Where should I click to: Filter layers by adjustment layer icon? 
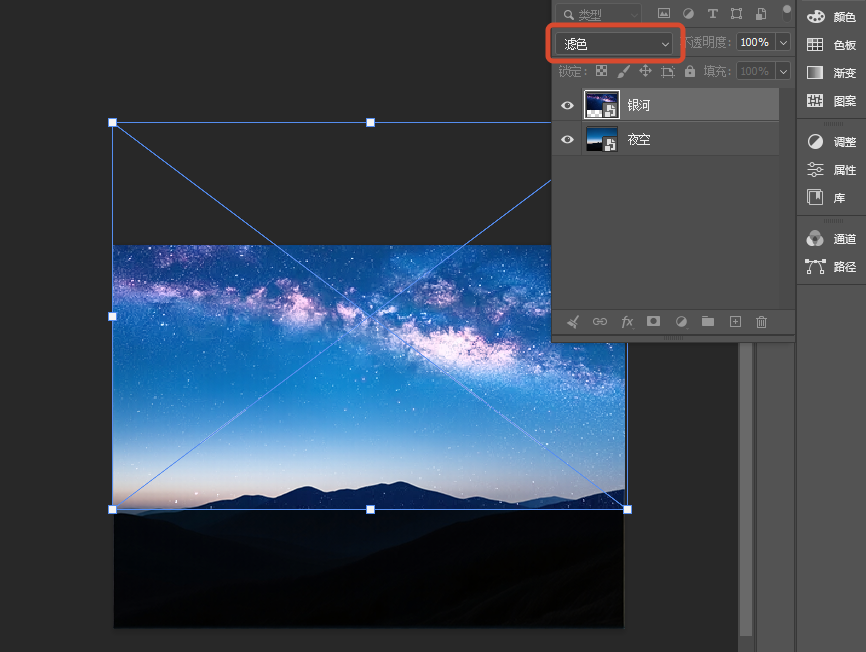pos(688,14)
